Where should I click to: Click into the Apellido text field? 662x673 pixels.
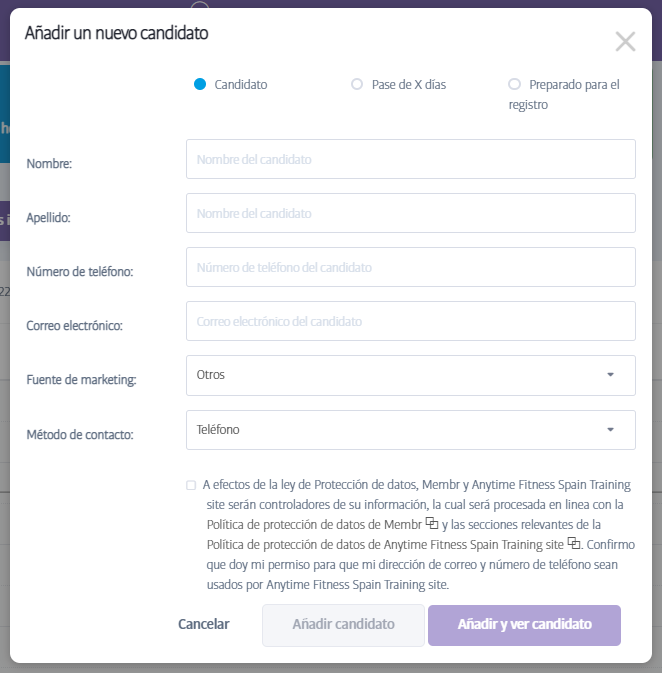pos(410,213)
